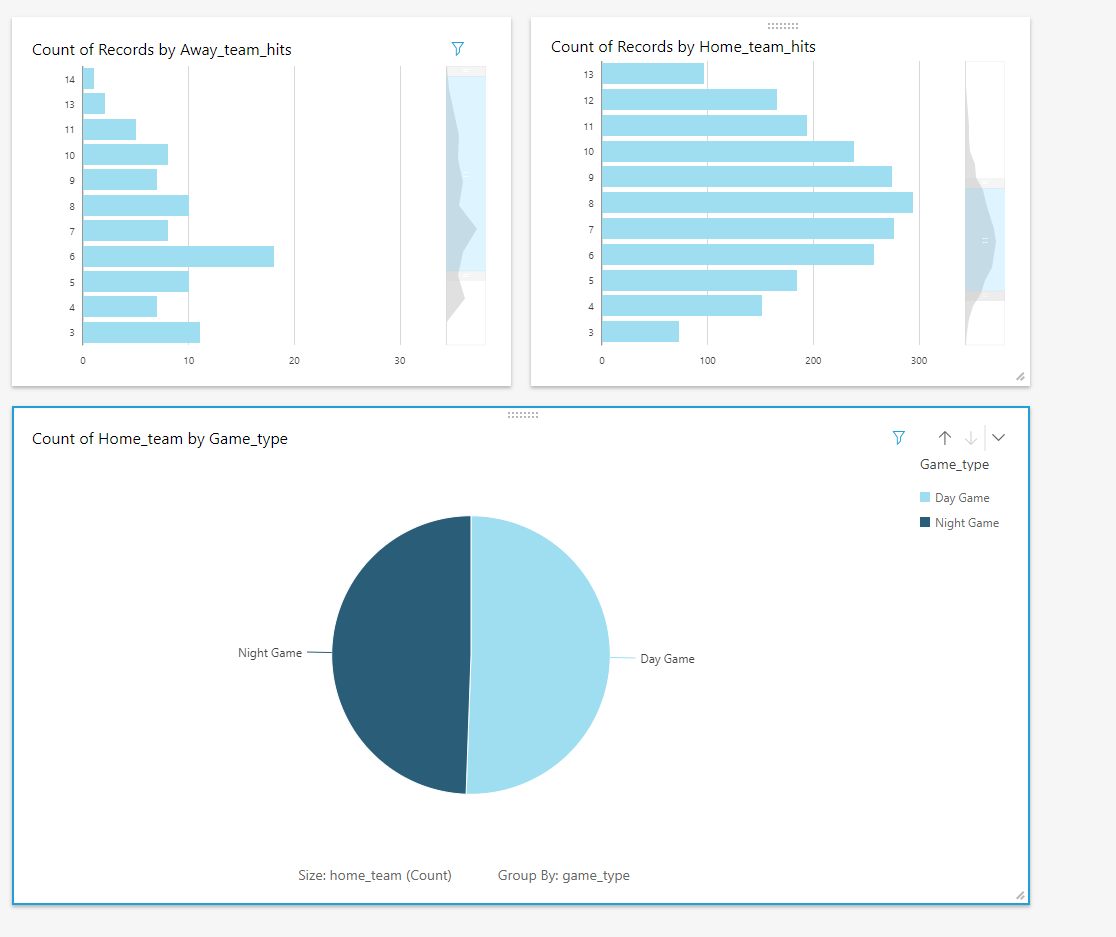The image size is (1116, 937).
Task: Select bar for 13 in Home_team_hits
Action: pos(653,74)
